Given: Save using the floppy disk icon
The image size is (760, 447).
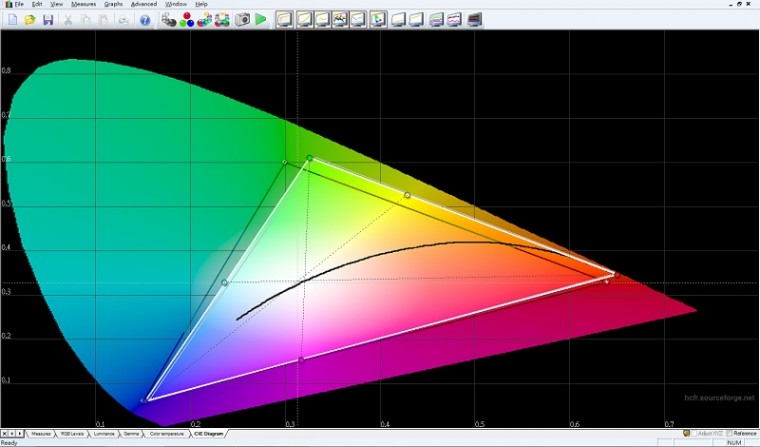Looking at the screenshot, I should pos(47,19).
